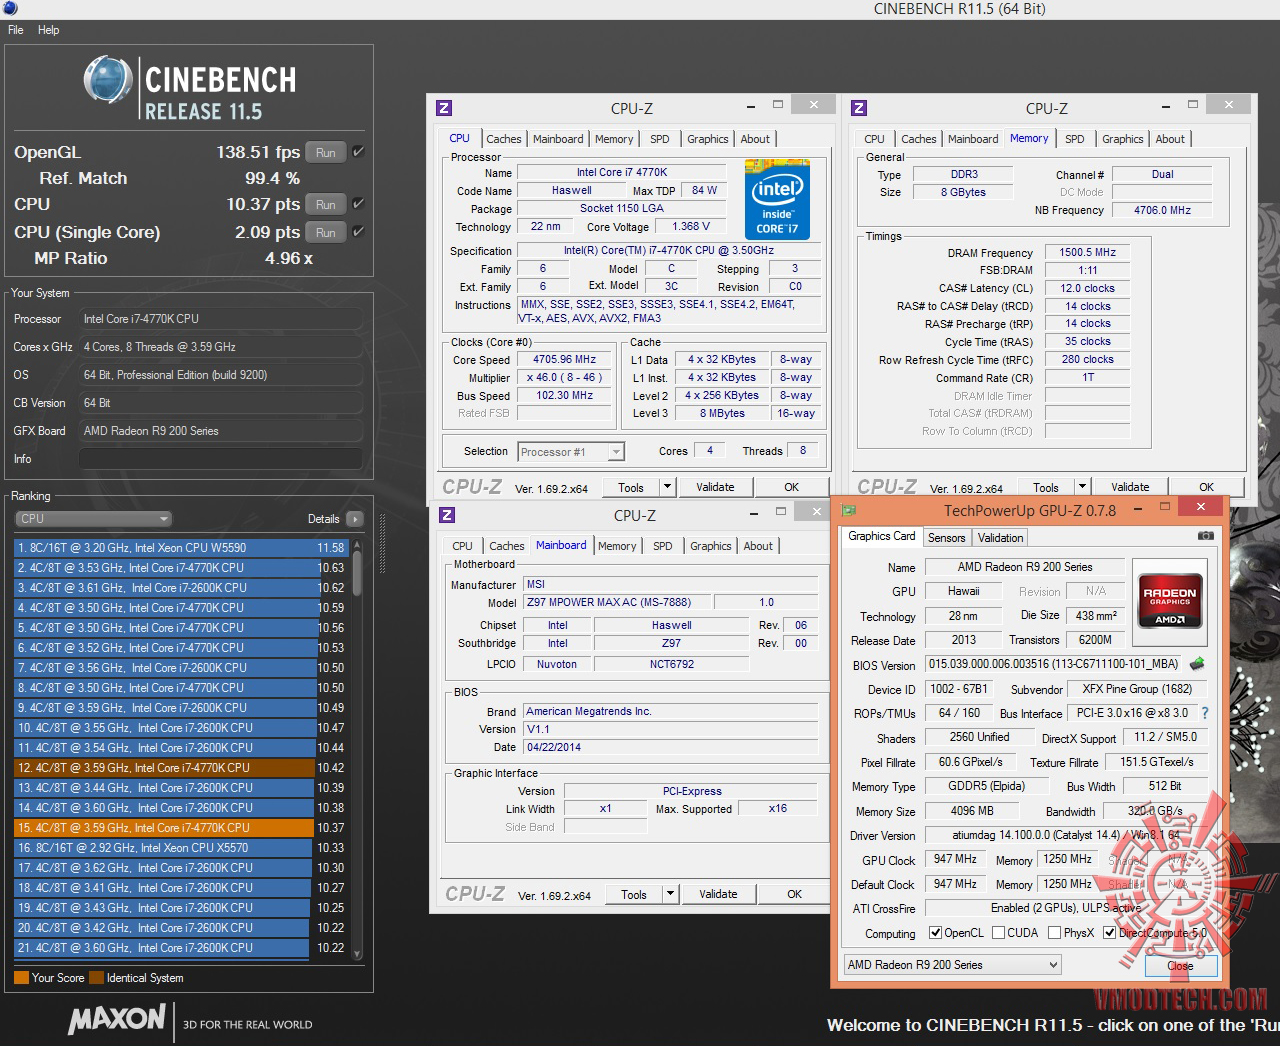Click the Z97 MPOWER MAX AC model field
The image size is (1280, 1046).
point(617,602)
